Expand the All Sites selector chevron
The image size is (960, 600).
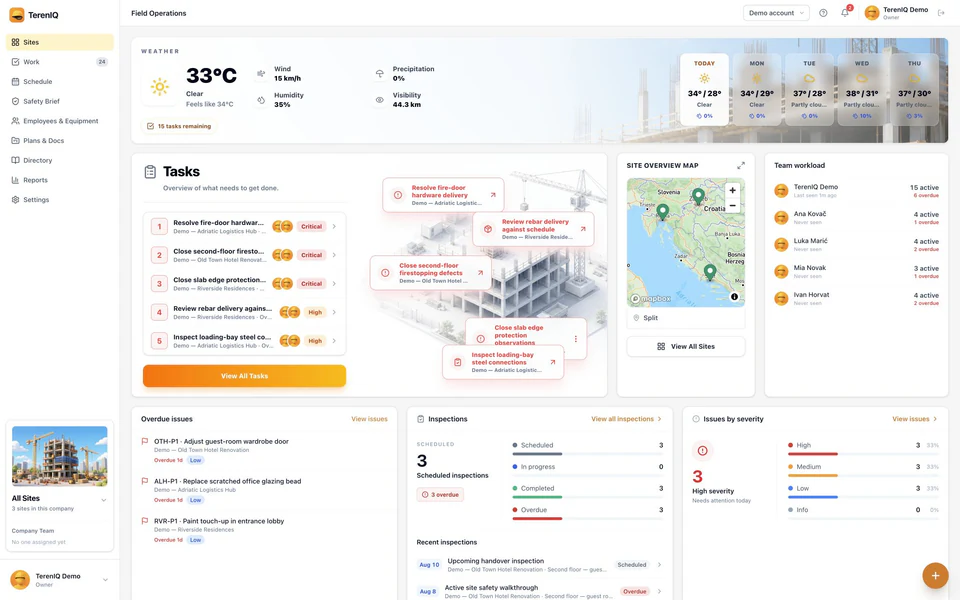[x=103, y=500]
